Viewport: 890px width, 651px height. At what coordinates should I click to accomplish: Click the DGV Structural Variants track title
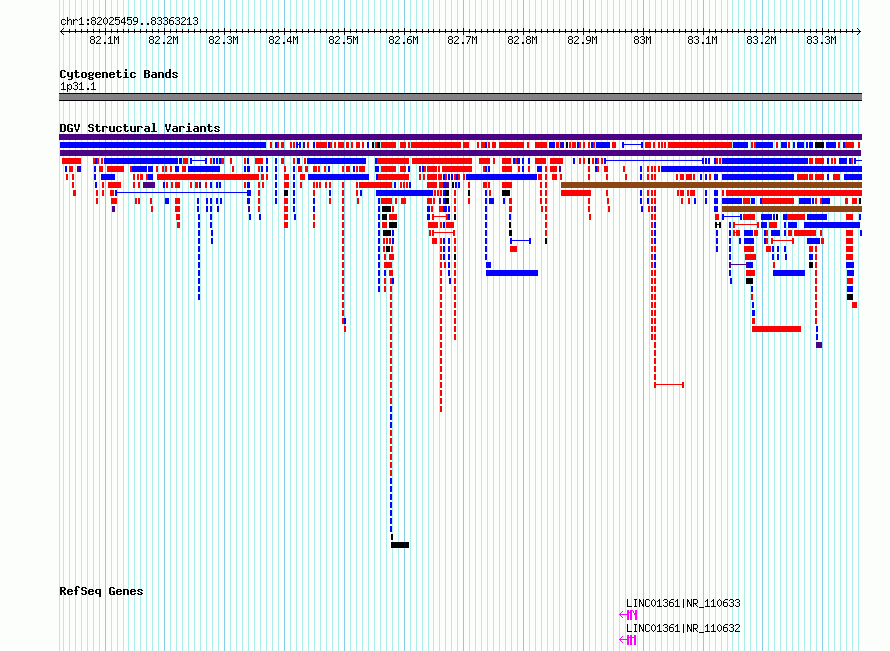coord(140,128)
